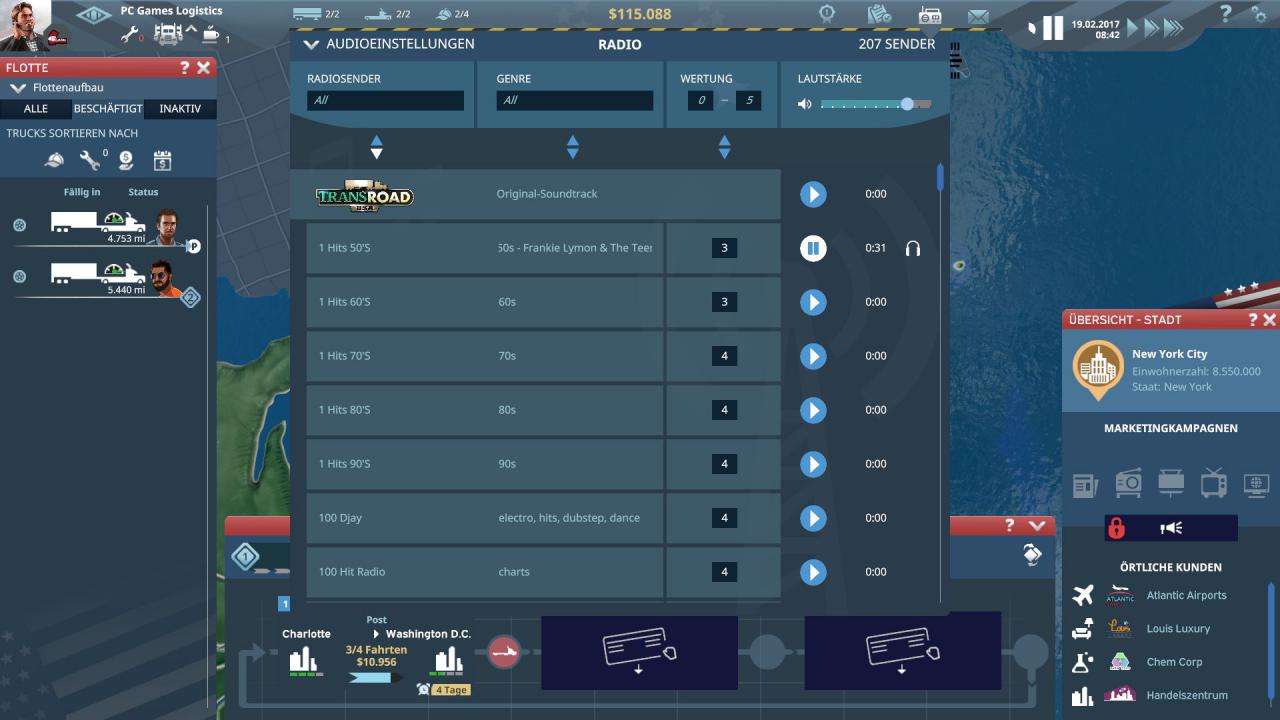This screenshot has height=720, width=1280.
Task: Click the PC Games Logistics company logo
Action: click(93, 15)
